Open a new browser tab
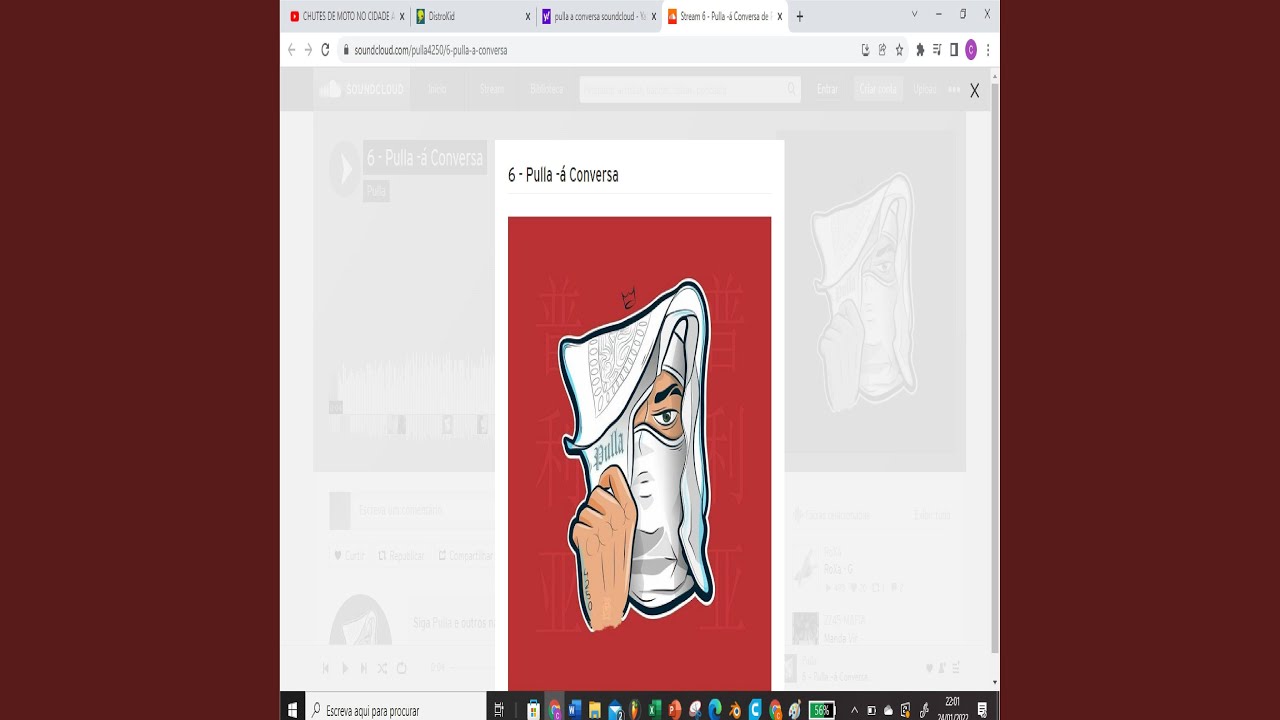The image size is (1280, 720). click(x=799, y=16)
